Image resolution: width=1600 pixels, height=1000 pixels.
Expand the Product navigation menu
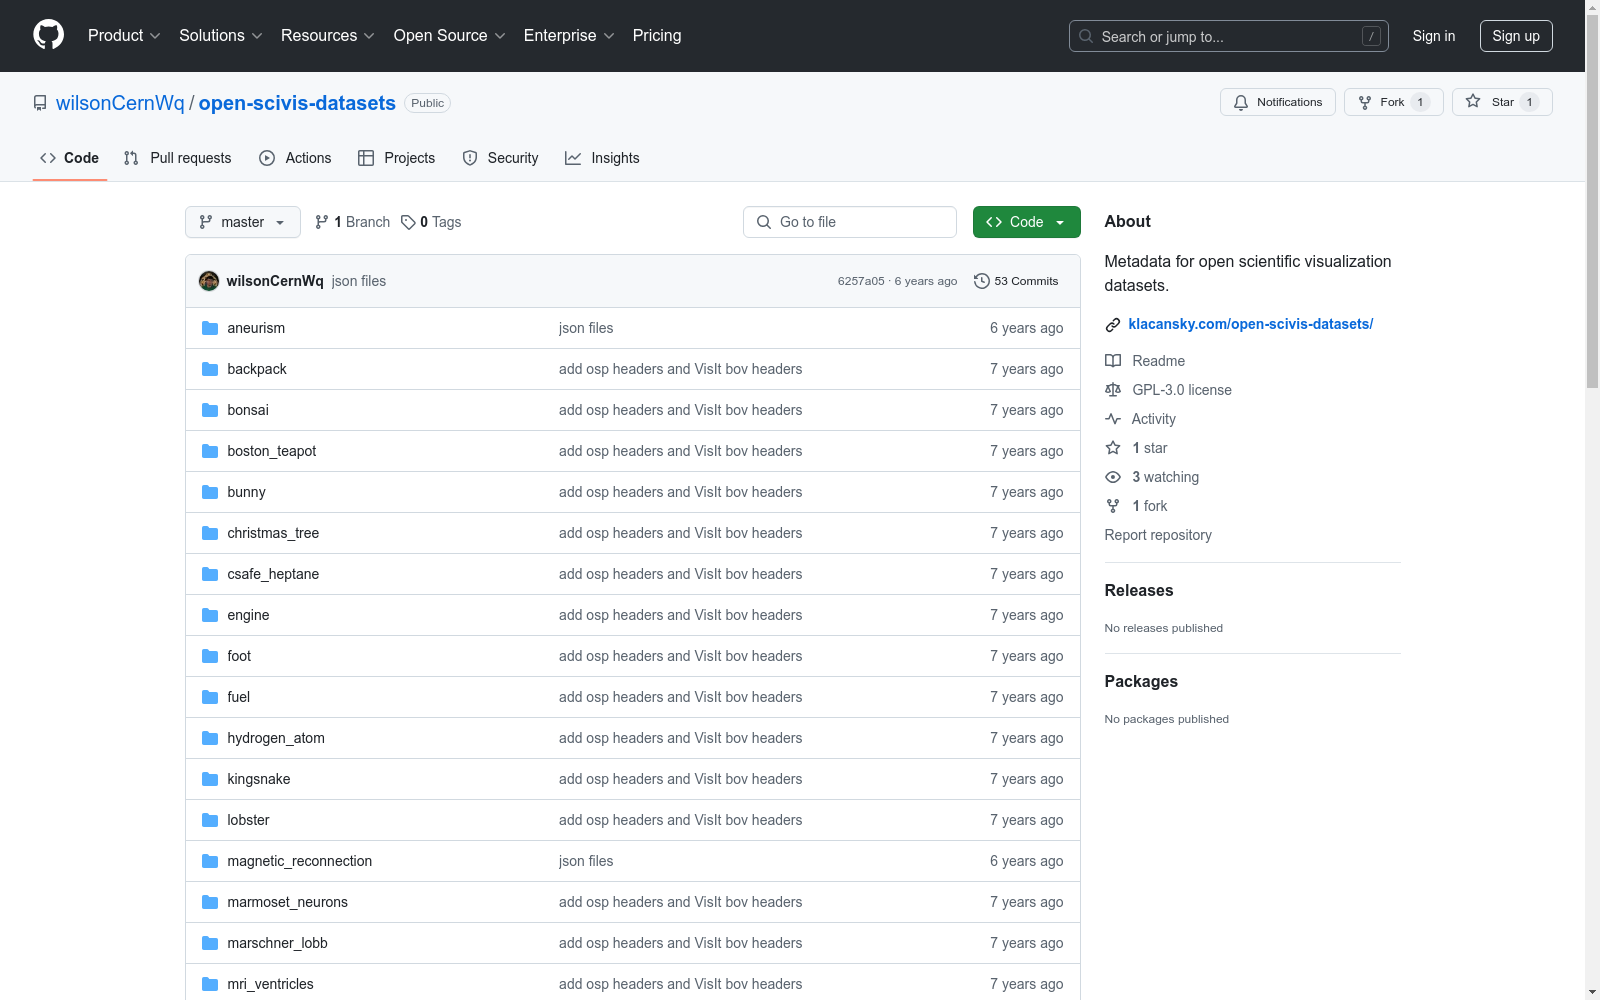(124, 36)
